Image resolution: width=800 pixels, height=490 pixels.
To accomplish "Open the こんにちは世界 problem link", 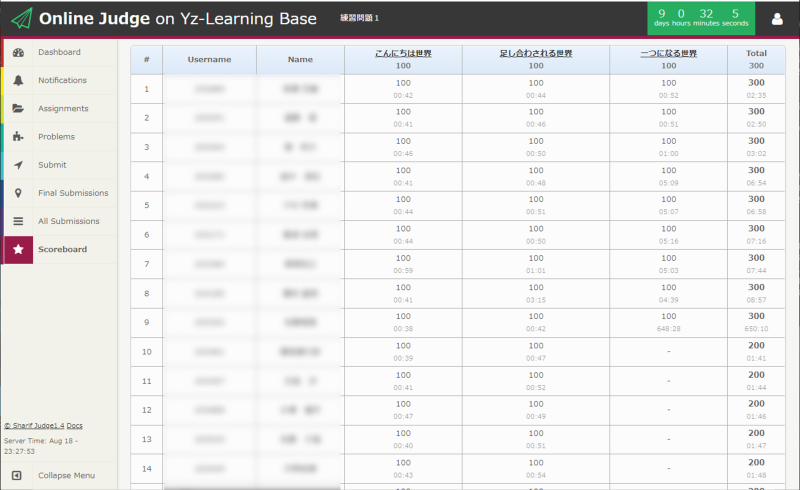I will [x=403, y=53].
